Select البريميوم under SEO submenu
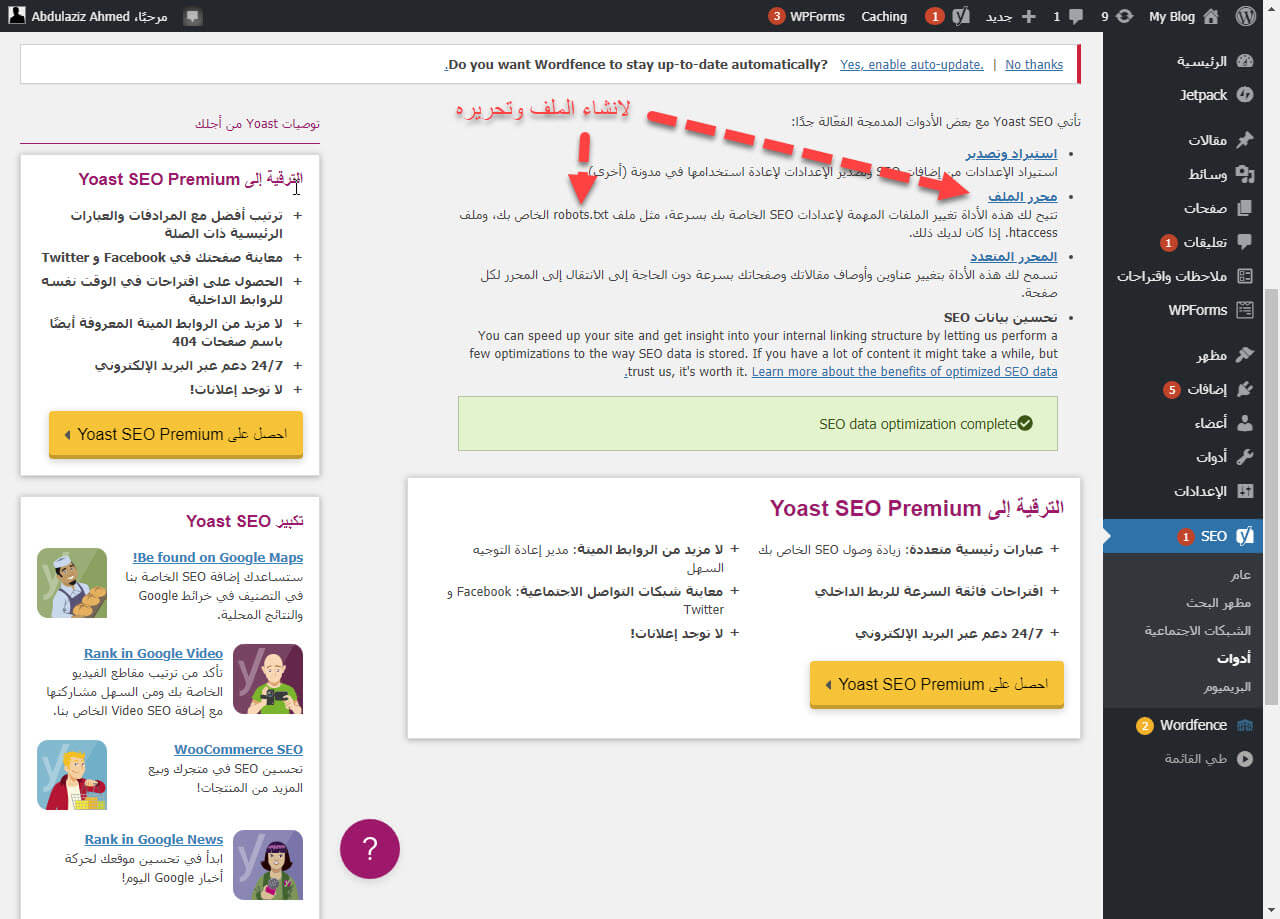Image resolution: width=1280 pixels, height=919 pixels. [x=1227, y=687]
